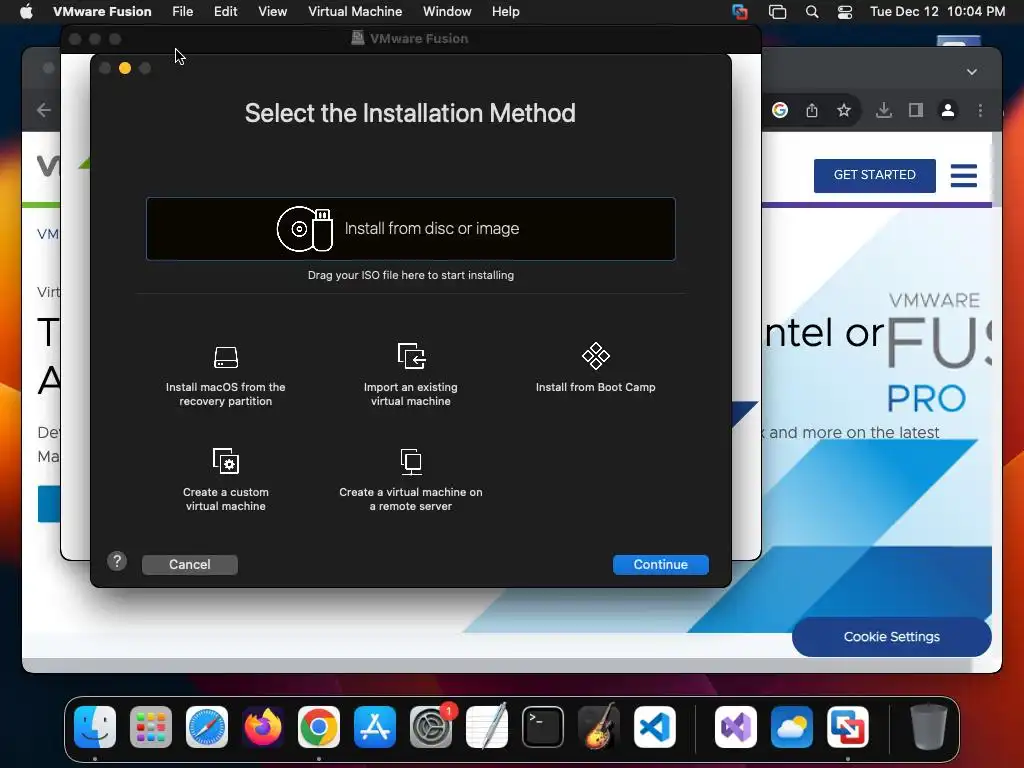Image resolution: width=1024 pixels, height=768 pixels.
Task: Open Safari from the Dock
Action: click(x=207, y=727)
